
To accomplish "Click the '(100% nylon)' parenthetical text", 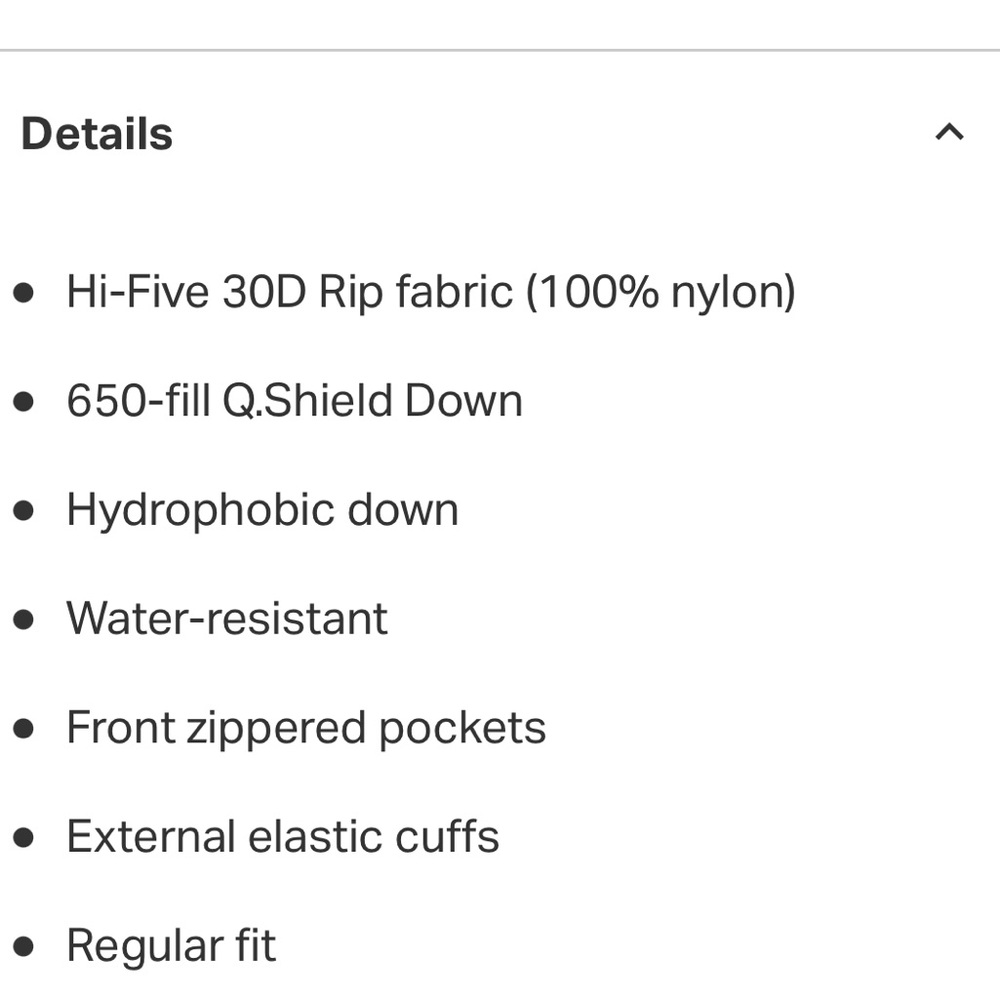I will 661,293.
